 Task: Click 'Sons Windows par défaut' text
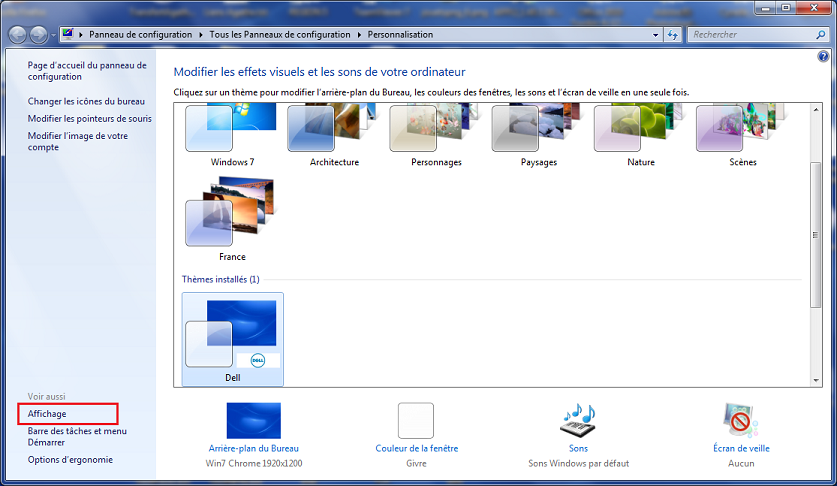pyautogui.click(x=579, y=464)
